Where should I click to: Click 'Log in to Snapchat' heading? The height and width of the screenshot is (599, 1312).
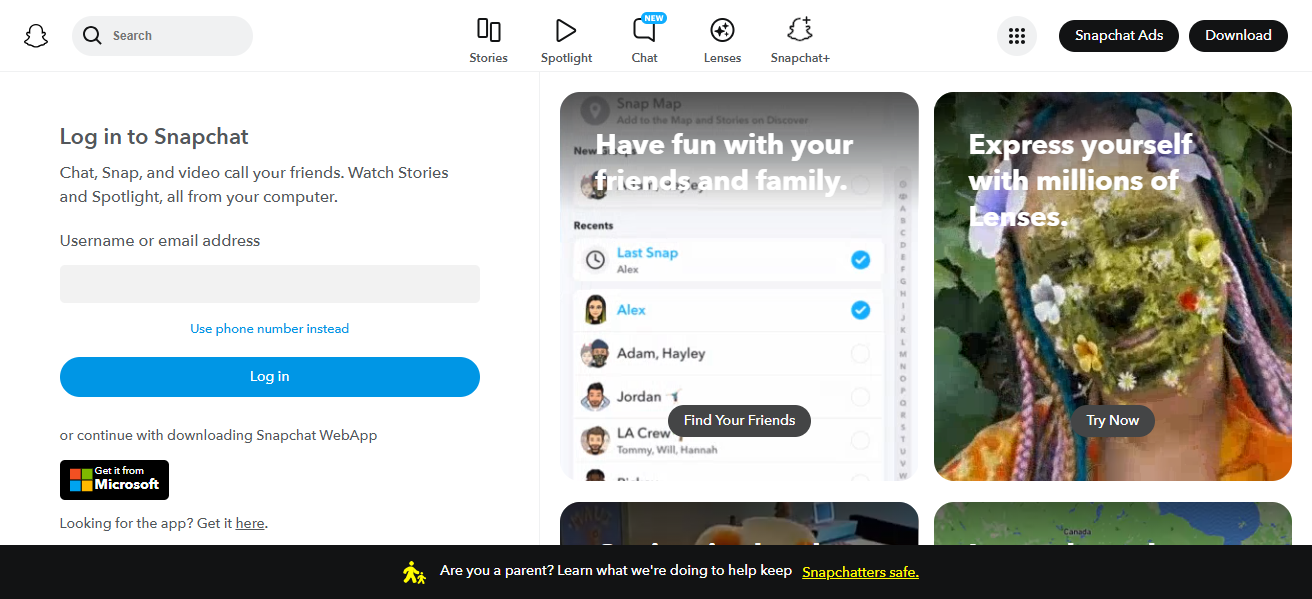pos(154,137)
